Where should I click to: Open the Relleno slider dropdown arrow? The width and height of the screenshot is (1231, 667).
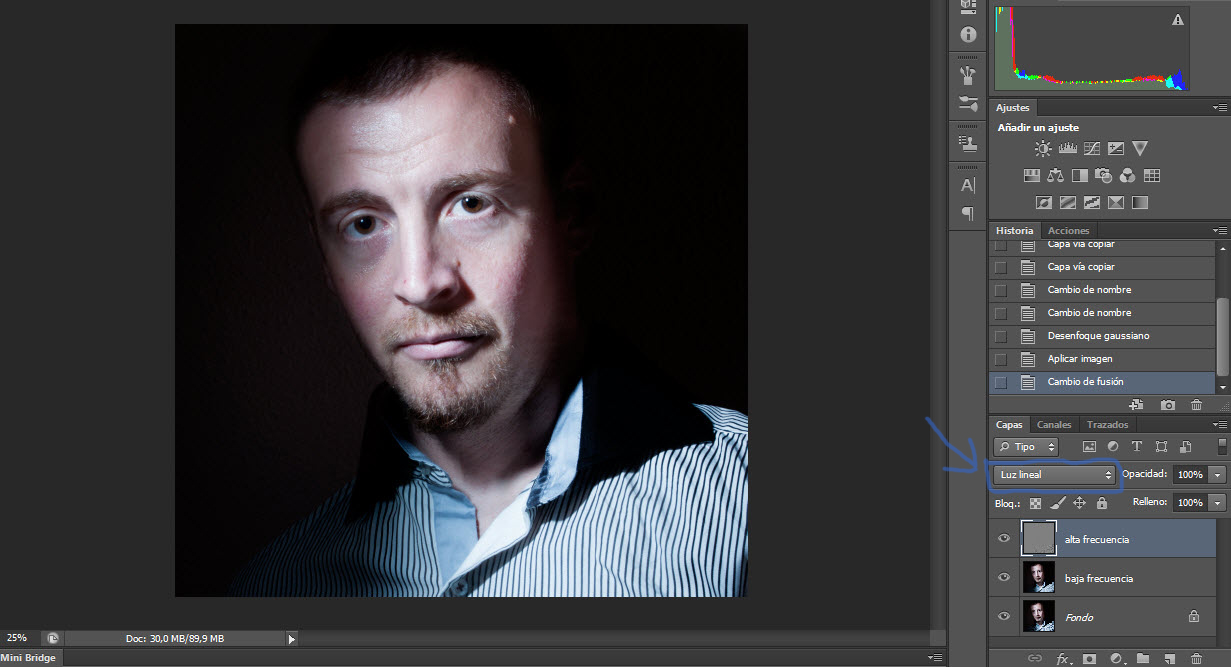pyautogui.click(x=1218, y=503)
